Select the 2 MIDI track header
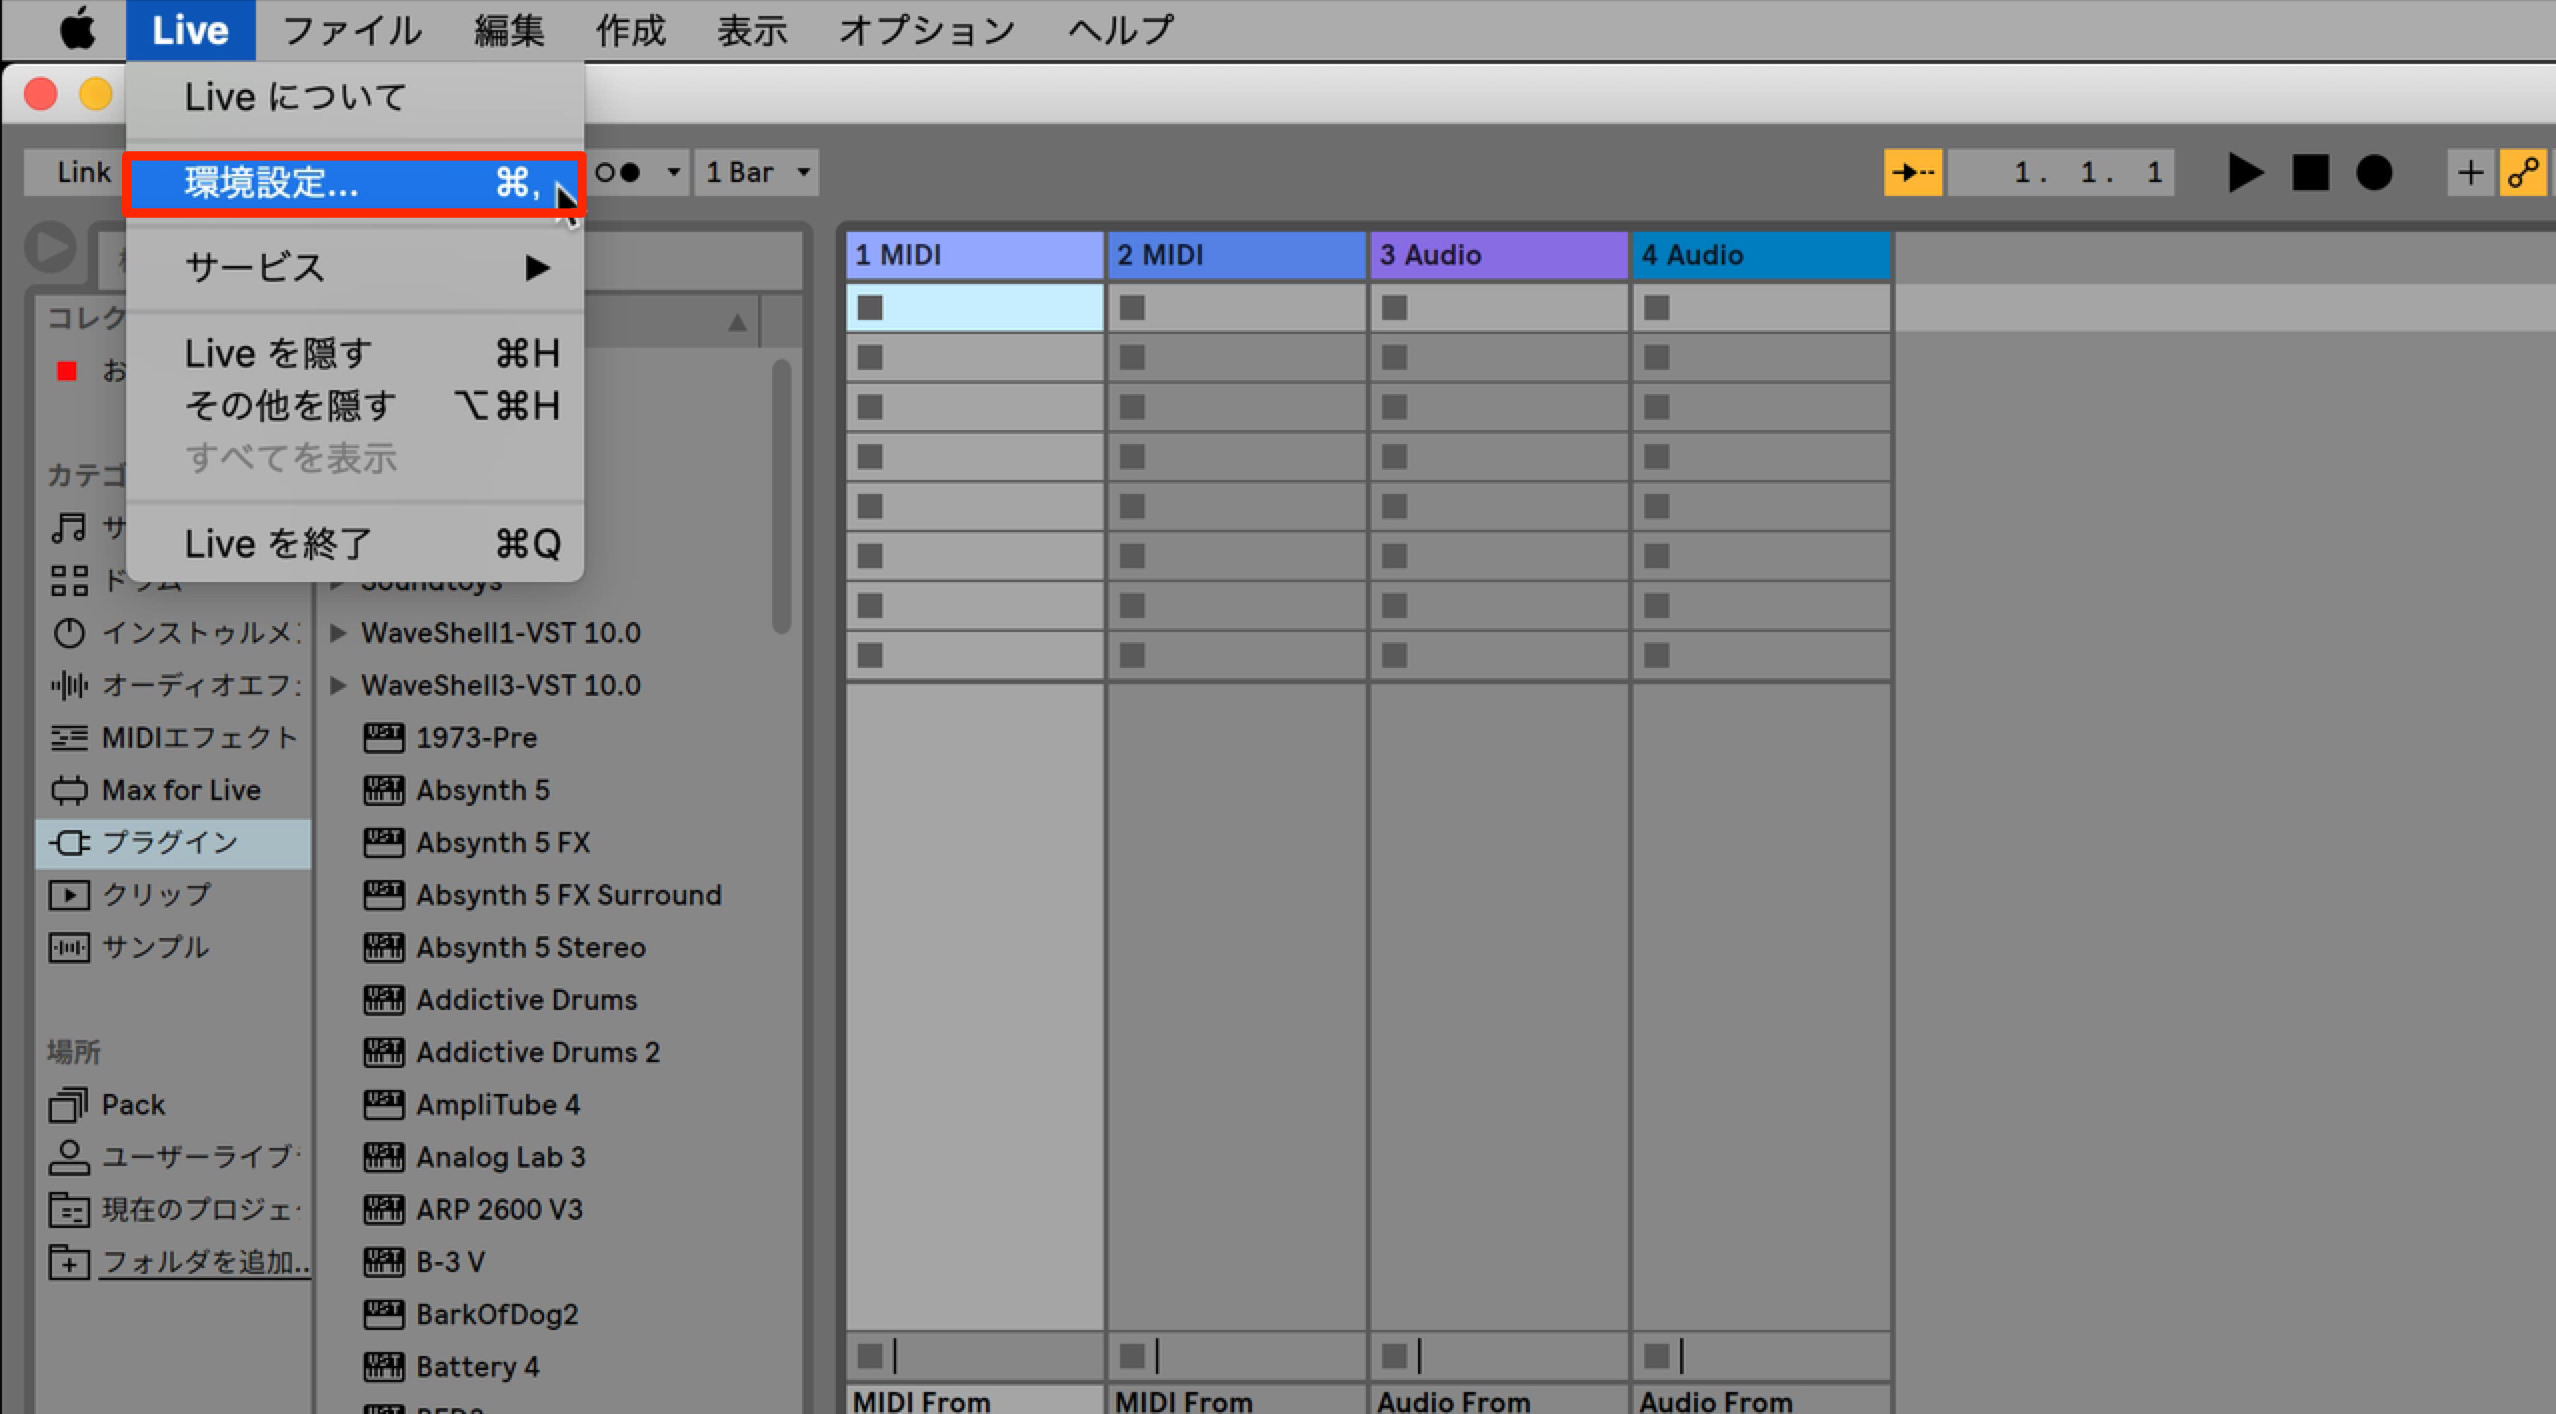The image size is (2556, 1414). tap(1237, 255)
